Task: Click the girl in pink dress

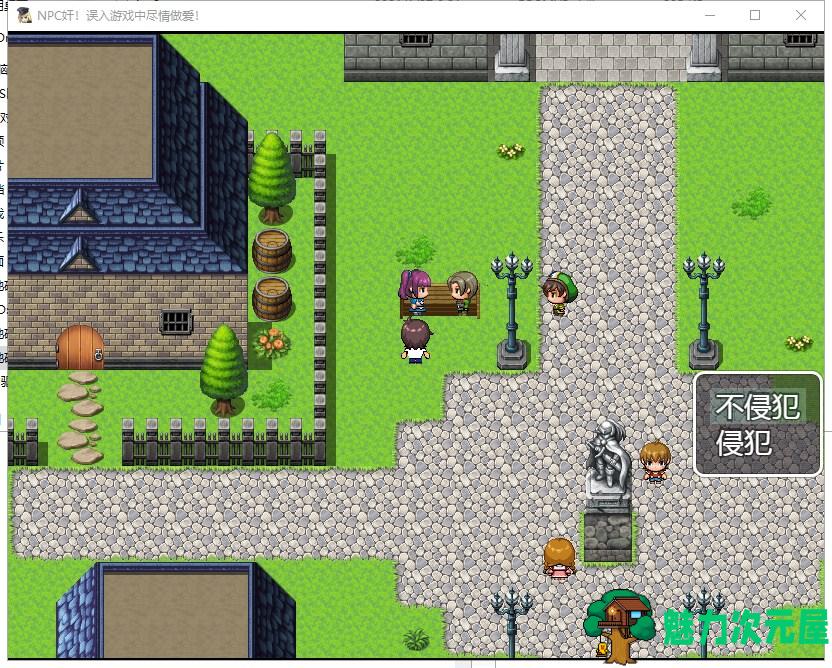Action: click(559, 558)
